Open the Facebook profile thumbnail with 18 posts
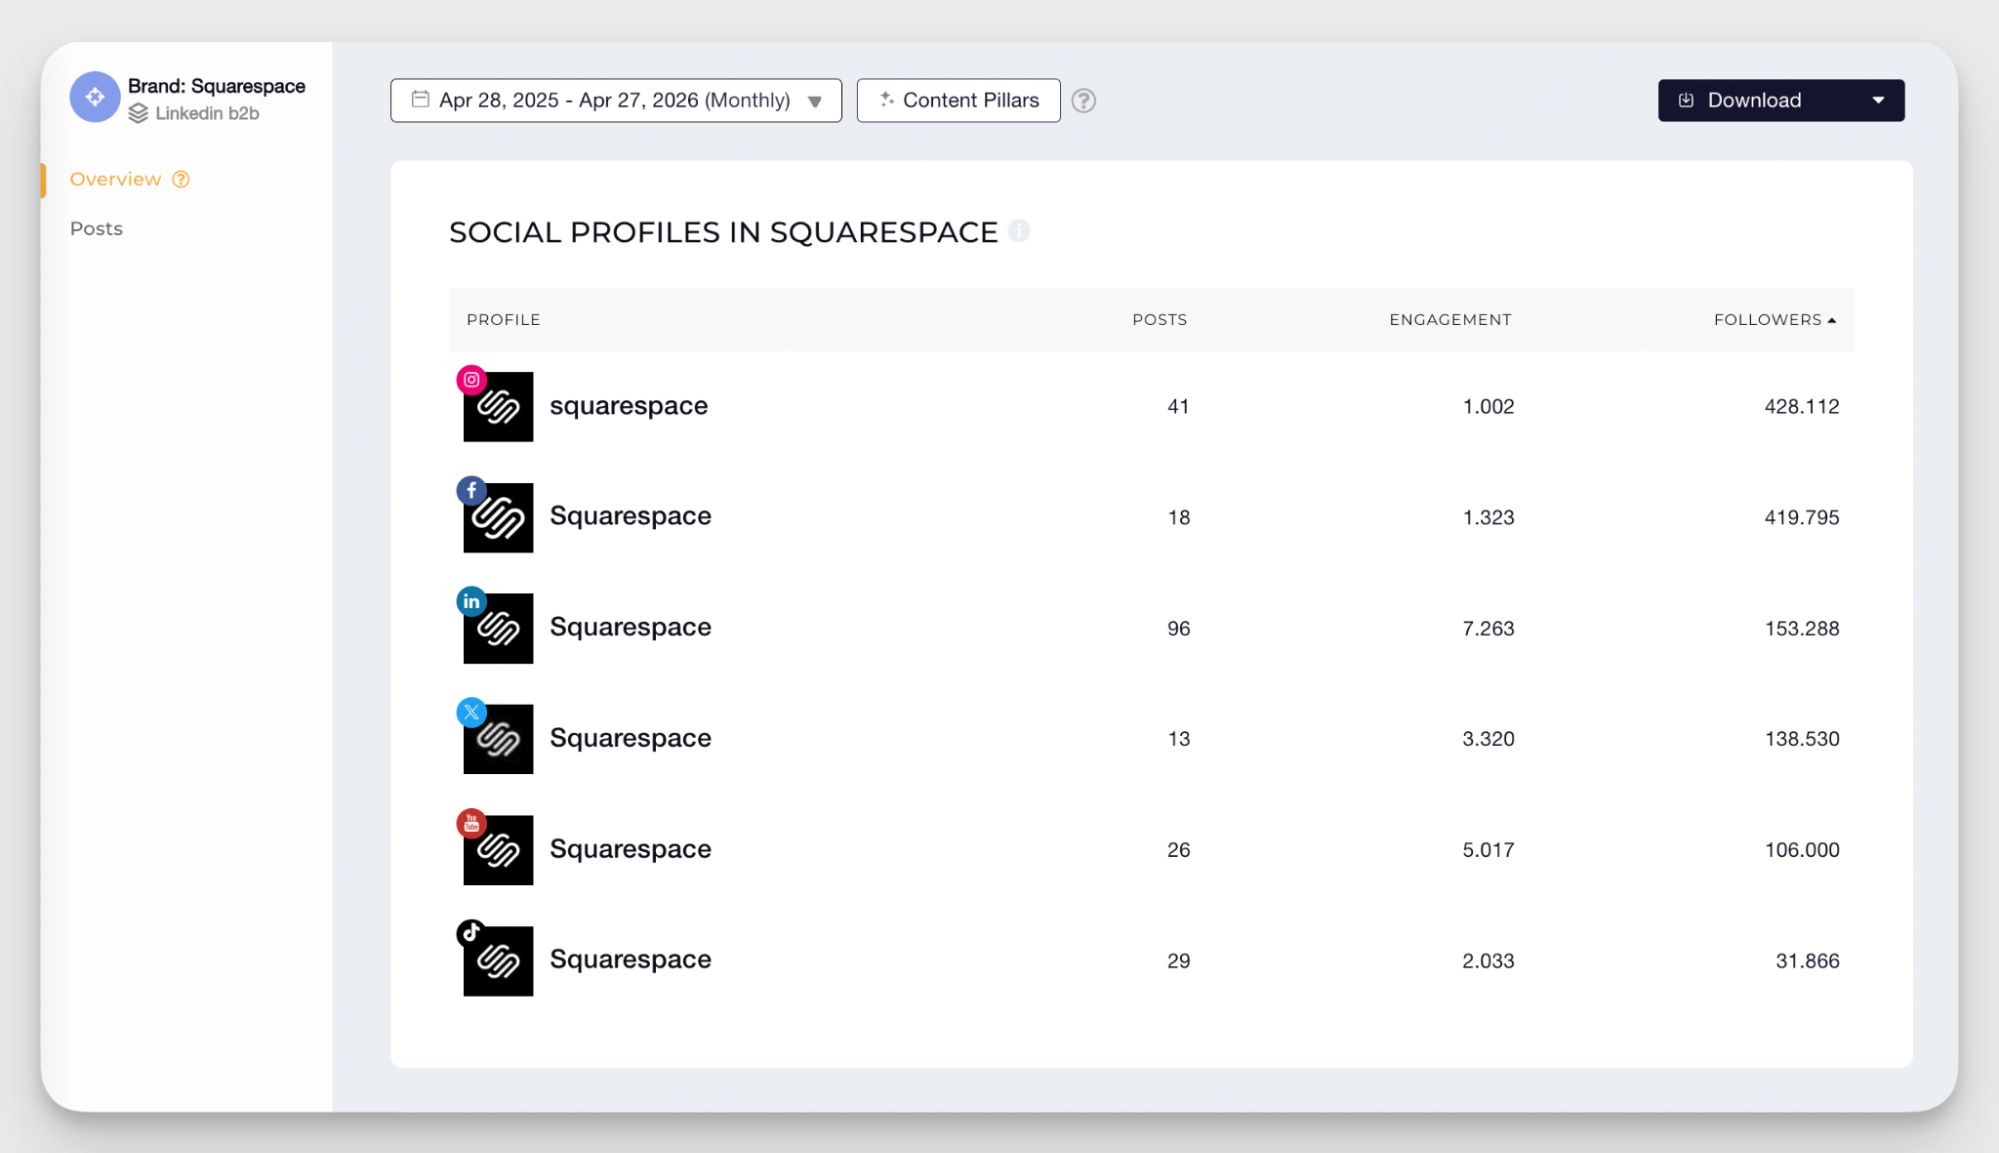Viewport: 1999px width, 1153px height. [x=498, y=518]
